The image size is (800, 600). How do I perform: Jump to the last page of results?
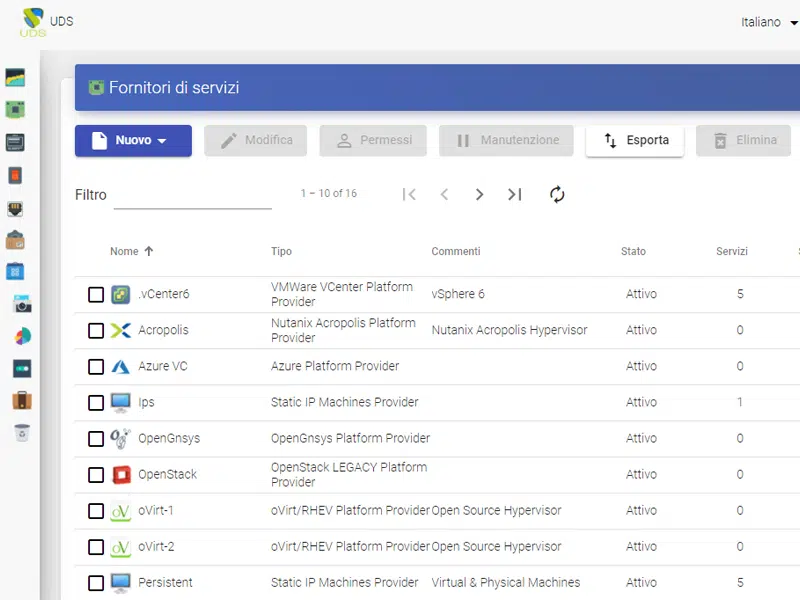(514, 195)
